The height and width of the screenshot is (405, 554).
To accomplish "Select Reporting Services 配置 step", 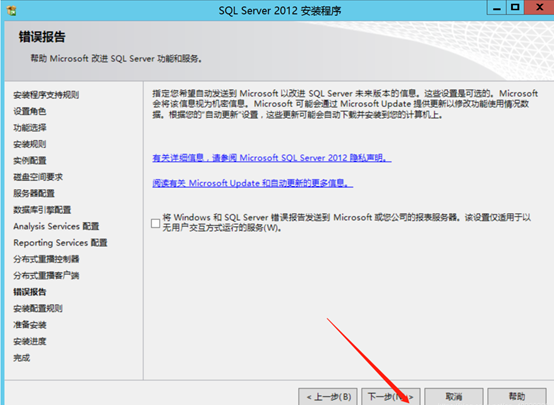I will (x=60, y=243).
